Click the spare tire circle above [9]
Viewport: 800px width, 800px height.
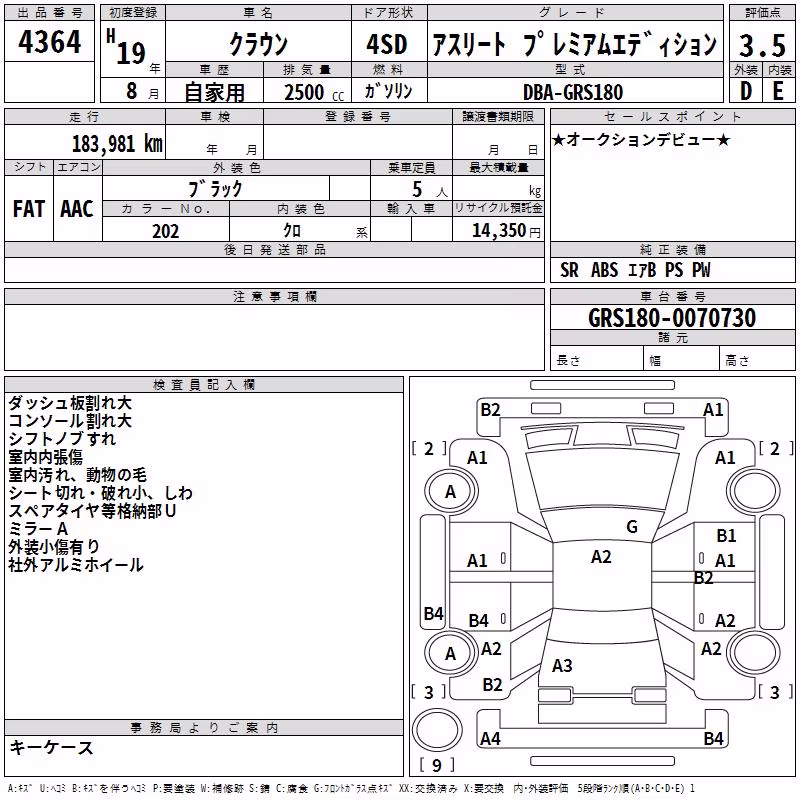[x=437, y=730]
